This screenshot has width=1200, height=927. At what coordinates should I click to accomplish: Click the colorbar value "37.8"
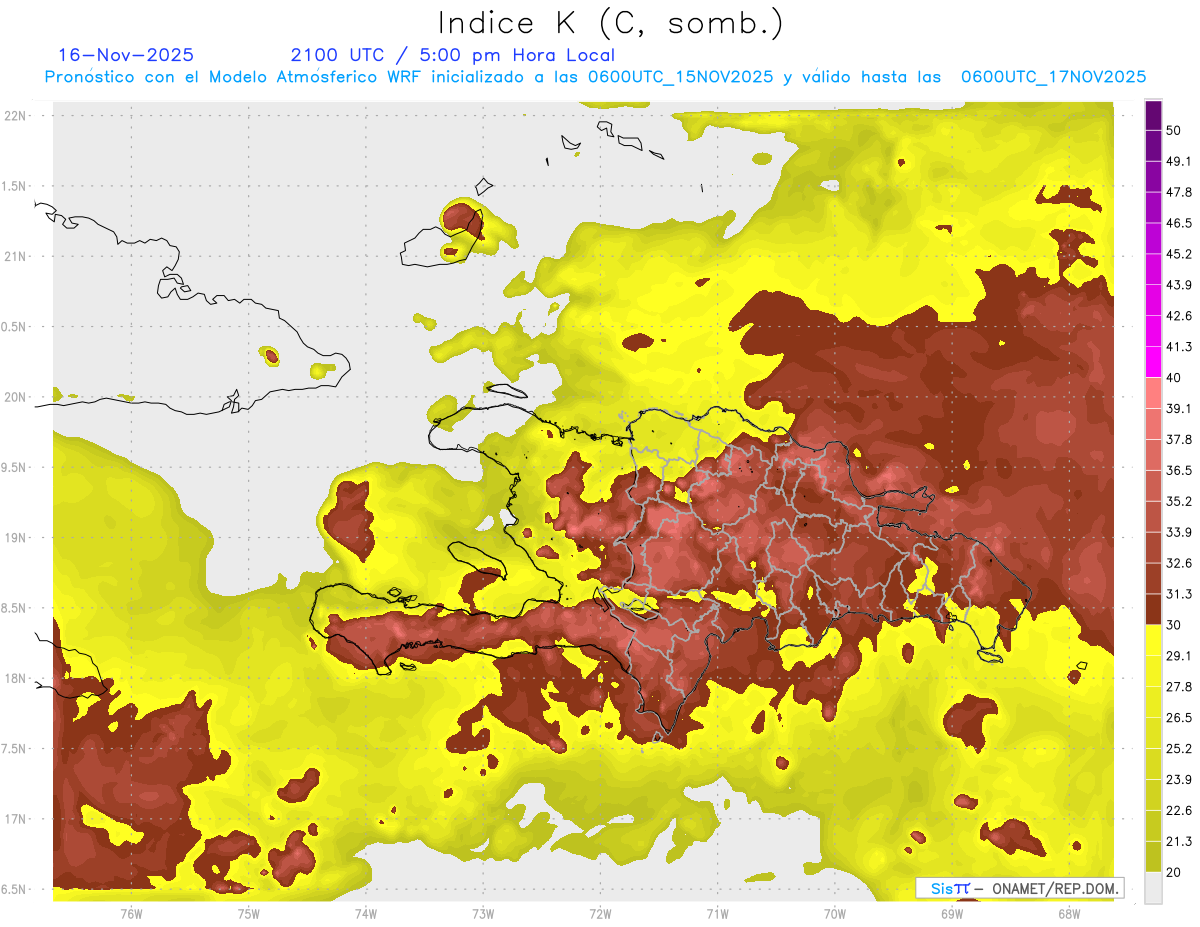point(1178,439)
